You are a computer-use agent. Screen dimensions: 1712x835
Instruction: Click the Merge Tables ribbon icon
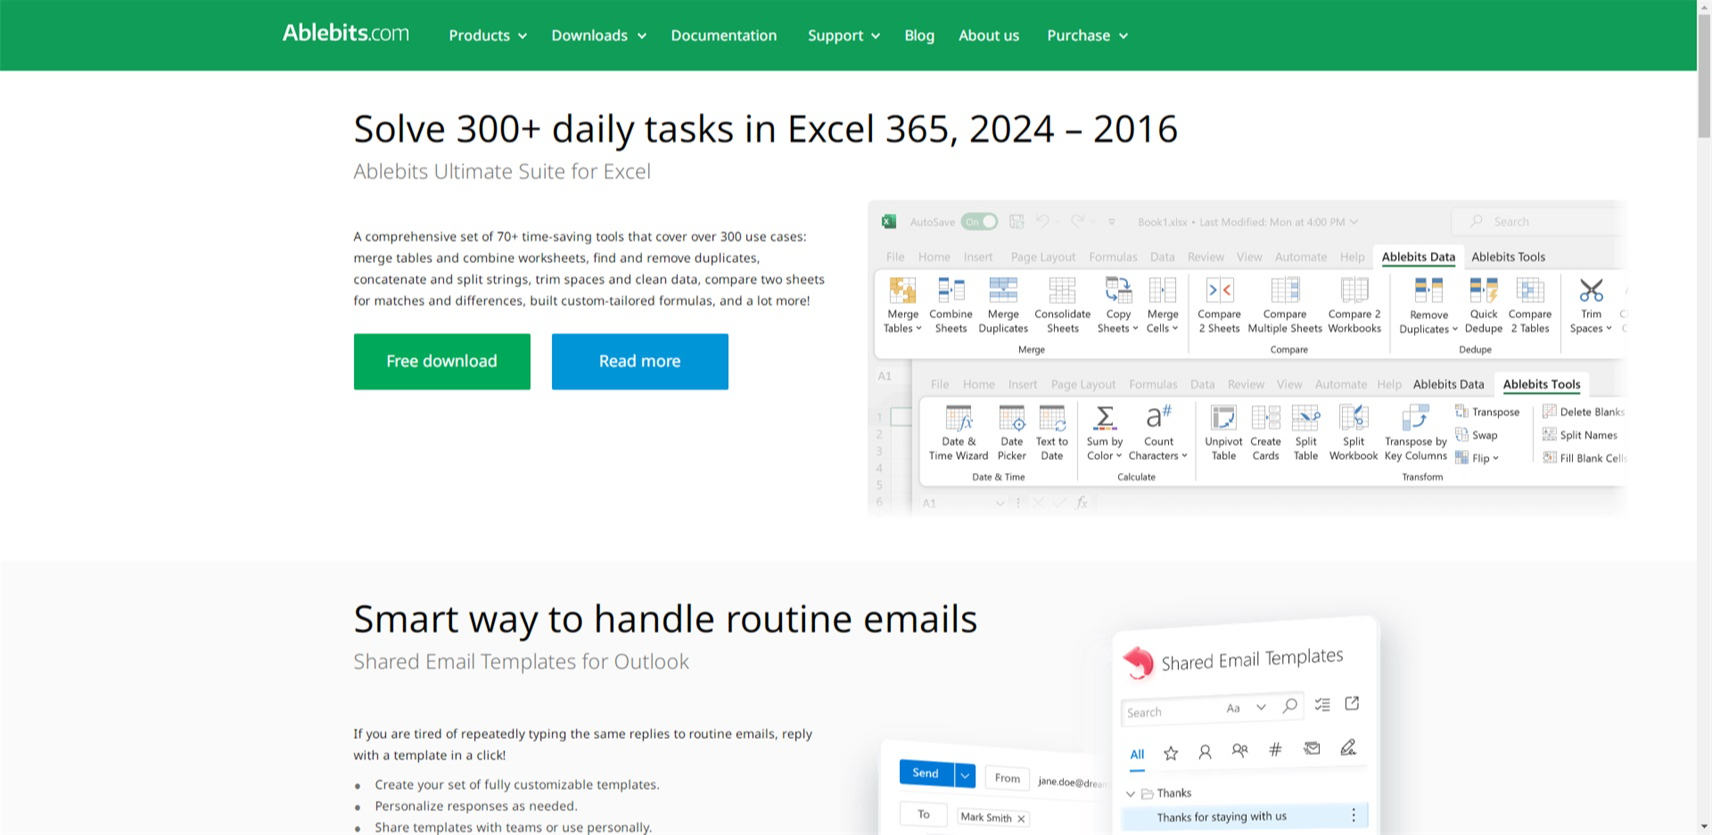902,291
